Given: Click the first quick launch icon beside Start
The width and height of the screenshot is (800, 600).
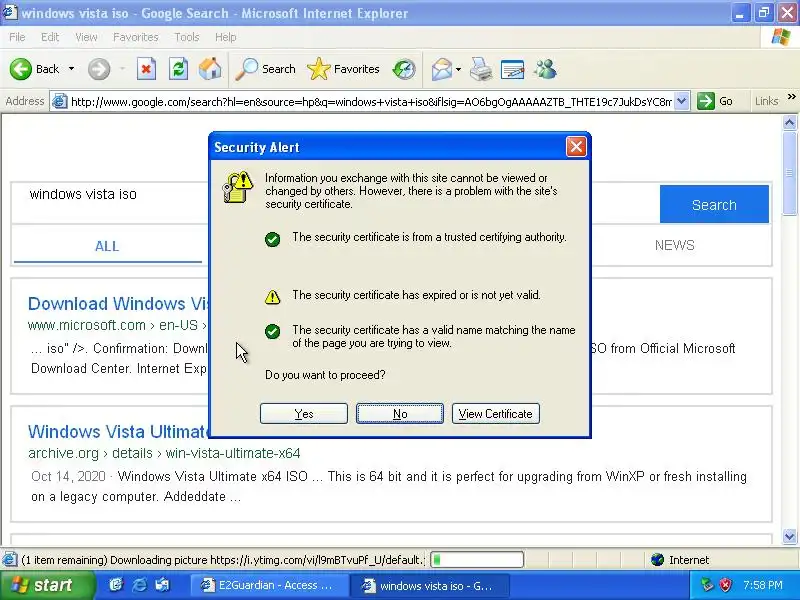Looking at the screenshot, I should click(116, 585).
